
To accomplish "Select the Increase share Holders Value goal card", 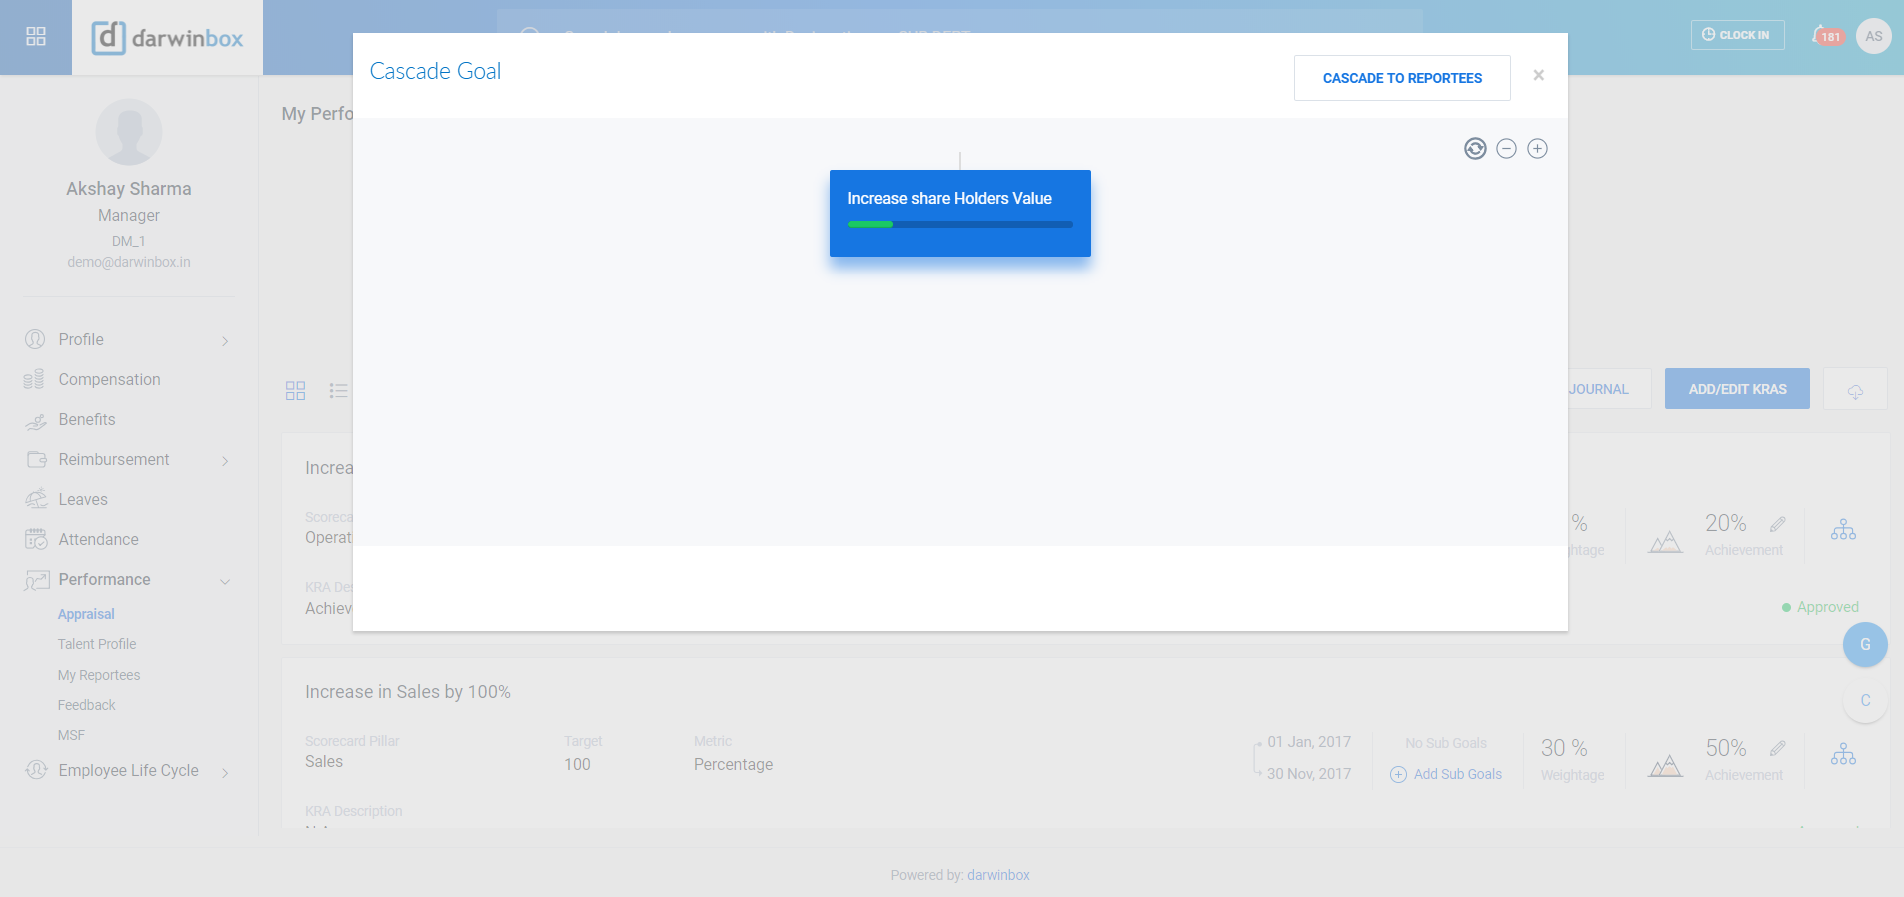I will click(x=960, y=213).
